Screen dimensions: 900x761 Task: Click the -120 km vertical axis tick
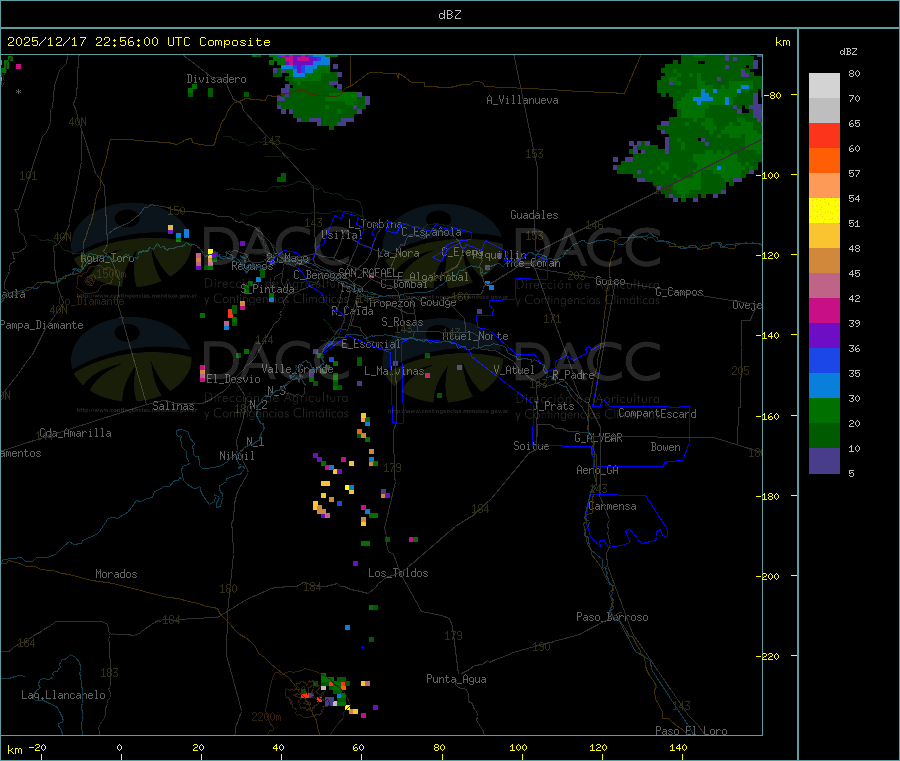click(770, 255)
